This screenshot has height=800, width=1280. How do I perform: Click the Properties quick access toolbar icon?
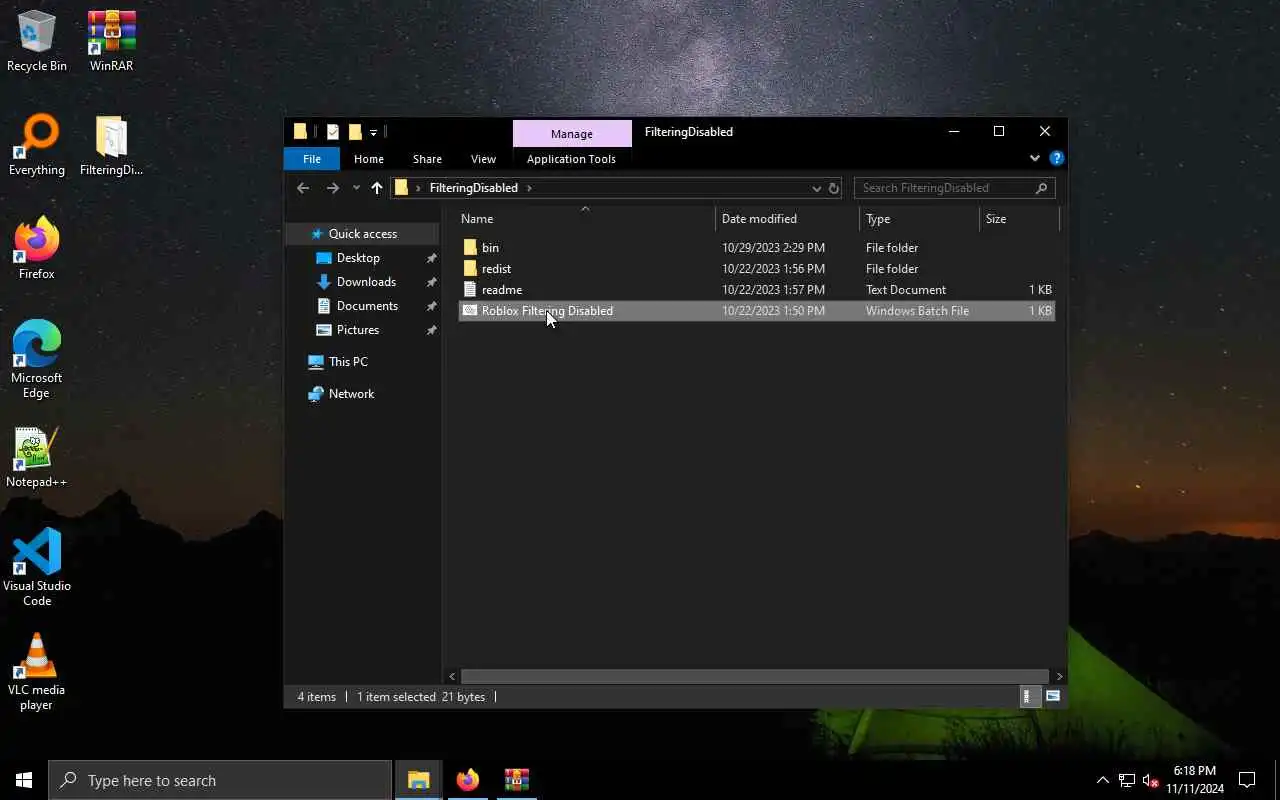click(333, 132)
